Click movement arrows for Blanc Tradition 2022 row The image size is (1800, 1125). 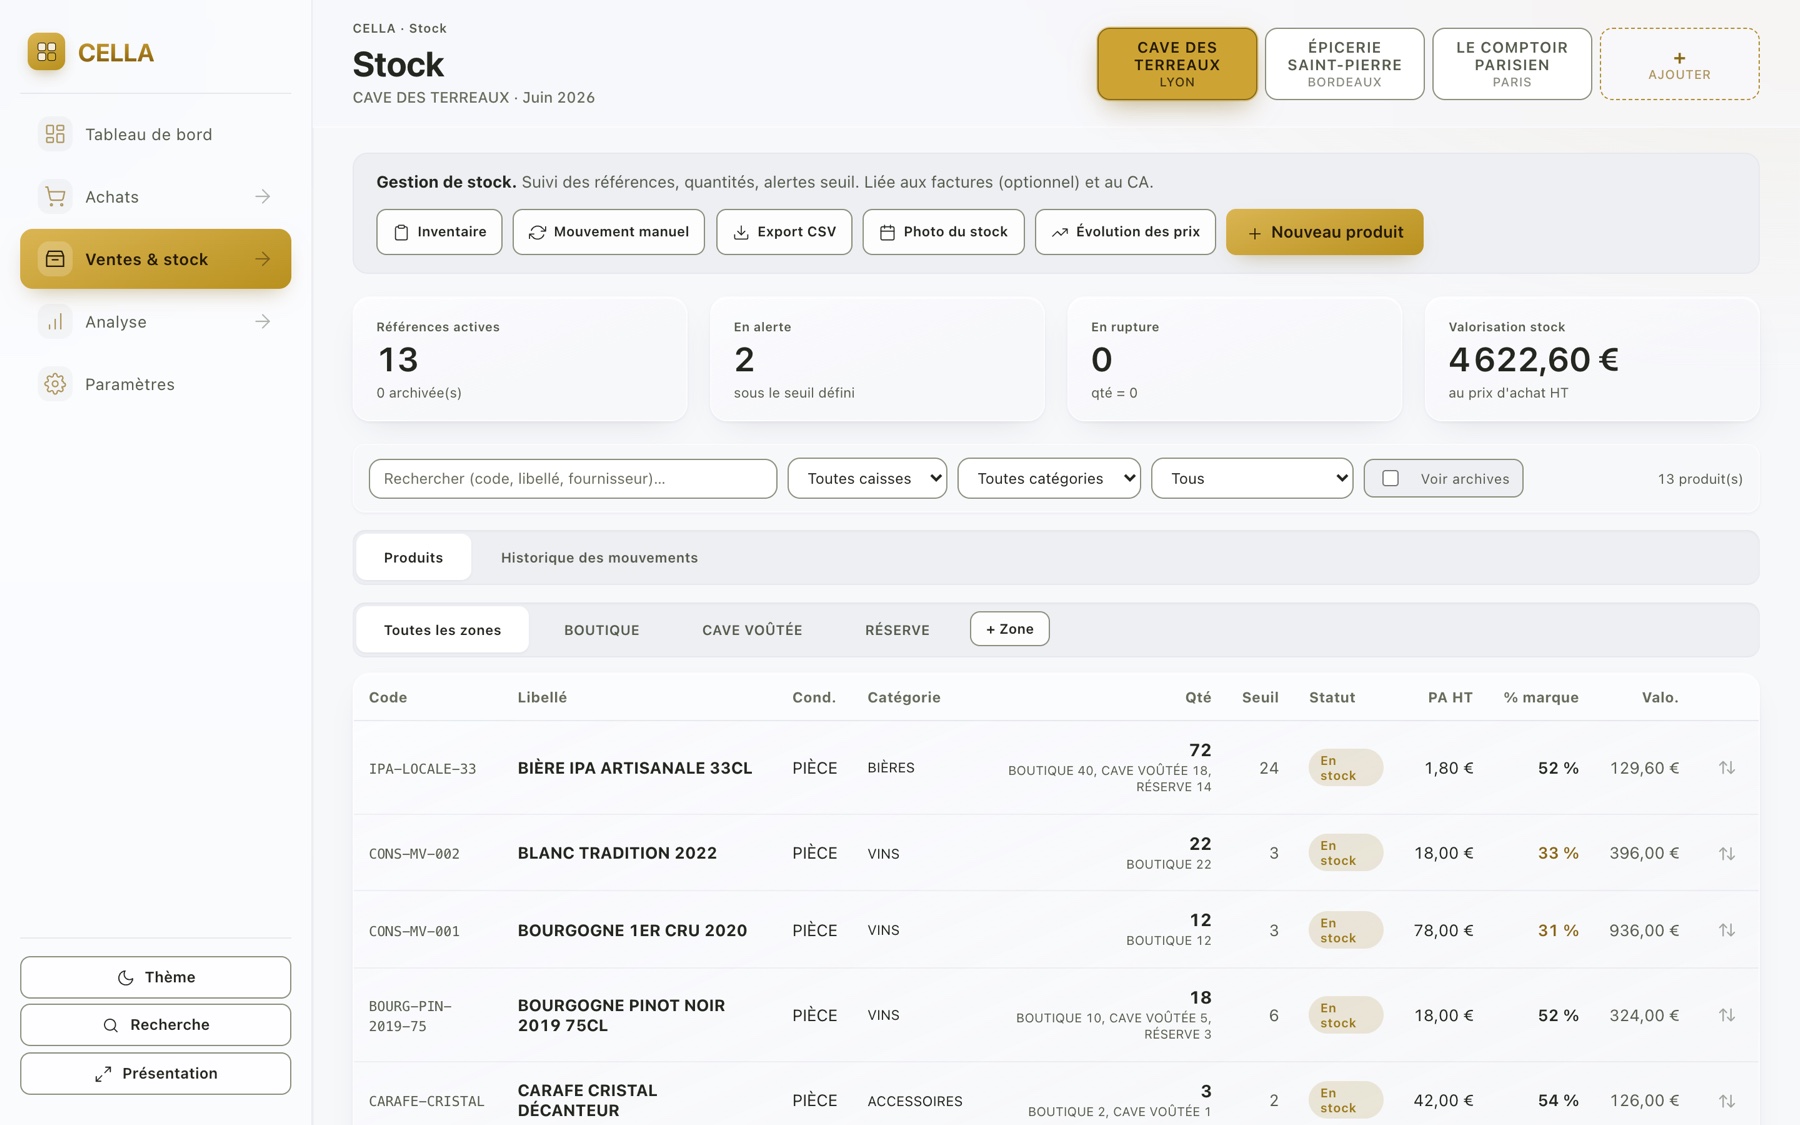click(x=1727, y=853)
